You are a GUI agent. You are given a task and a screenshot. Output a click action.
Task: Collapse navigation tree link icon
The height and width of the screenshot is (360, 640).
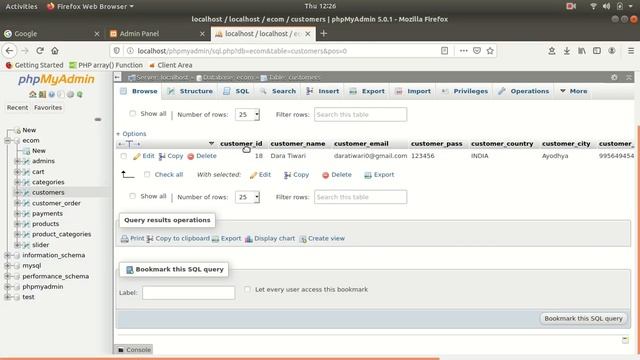coord(98,120)
